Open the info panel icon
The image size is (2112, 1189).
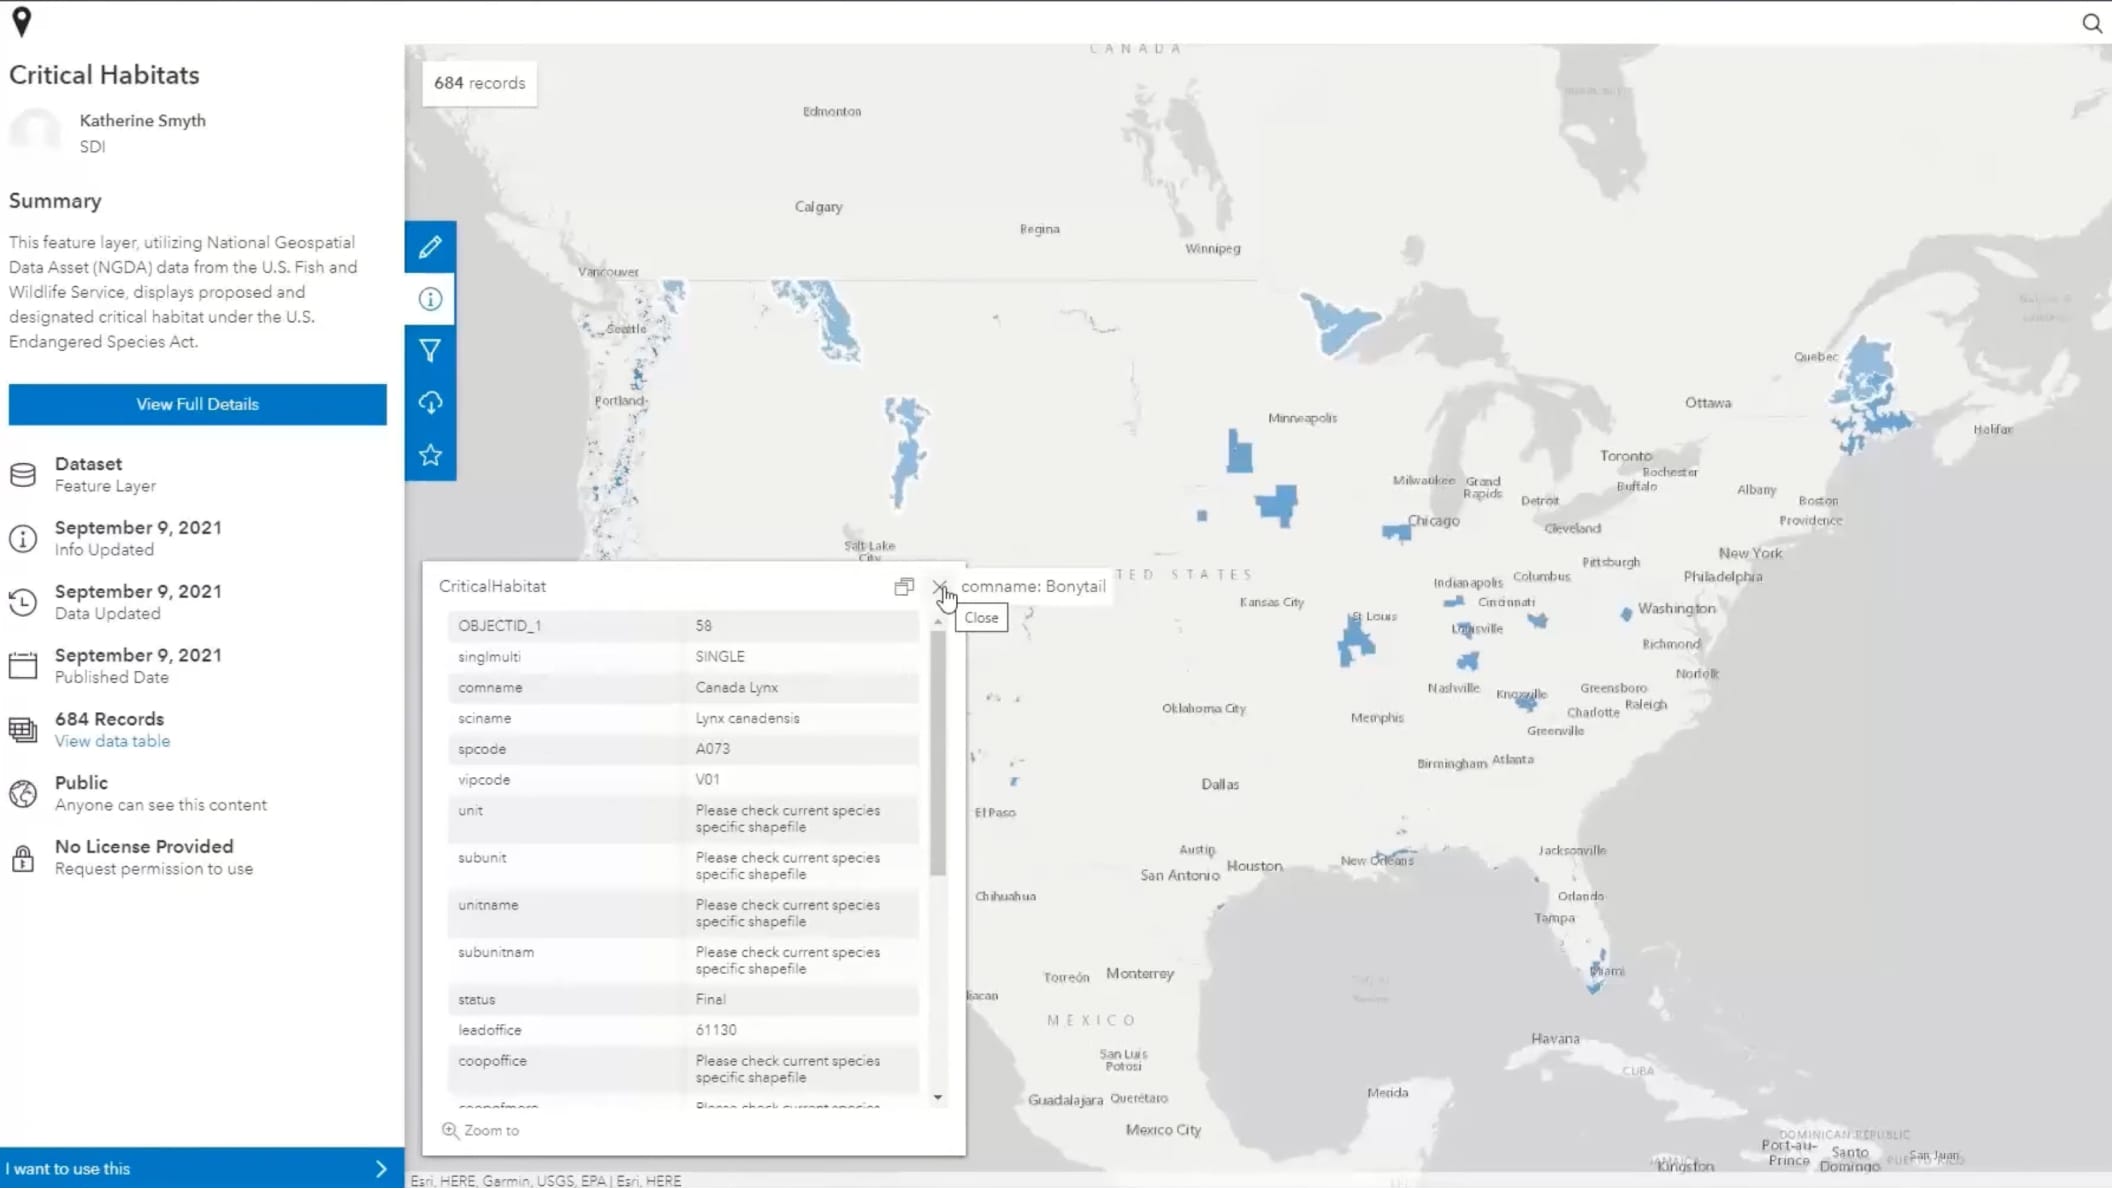[x=430, y=299]
